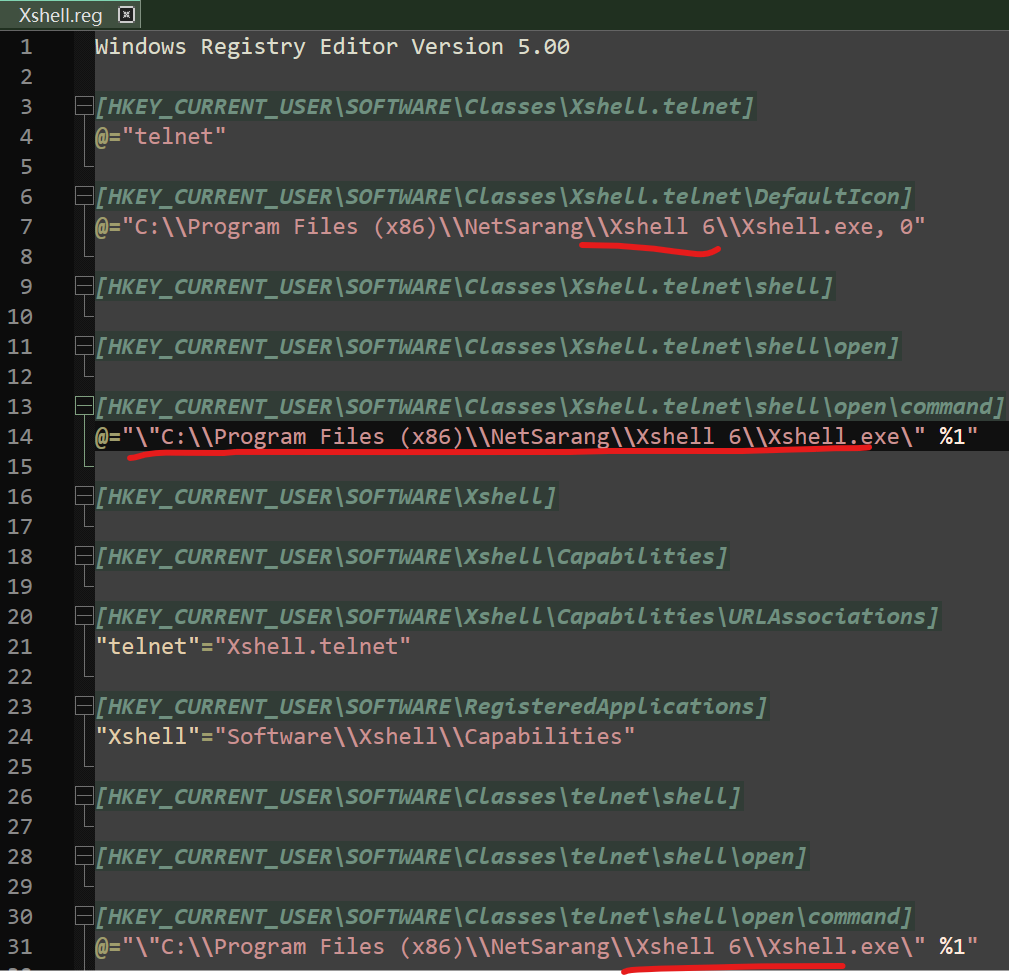Click the Classes\telnet\shell key text on line 26
Viewport: 1009px width, 975px height.
(x=418, y=797)
